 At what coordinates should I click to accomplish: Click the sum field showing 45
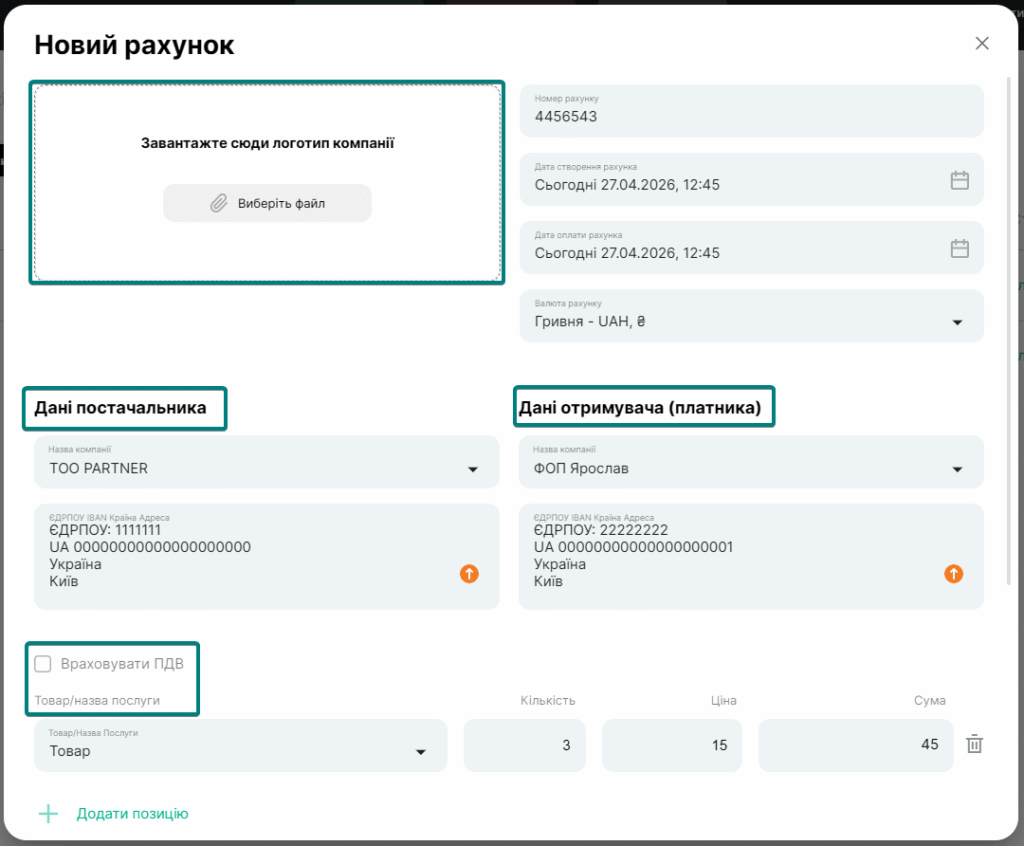click(855, 745)
